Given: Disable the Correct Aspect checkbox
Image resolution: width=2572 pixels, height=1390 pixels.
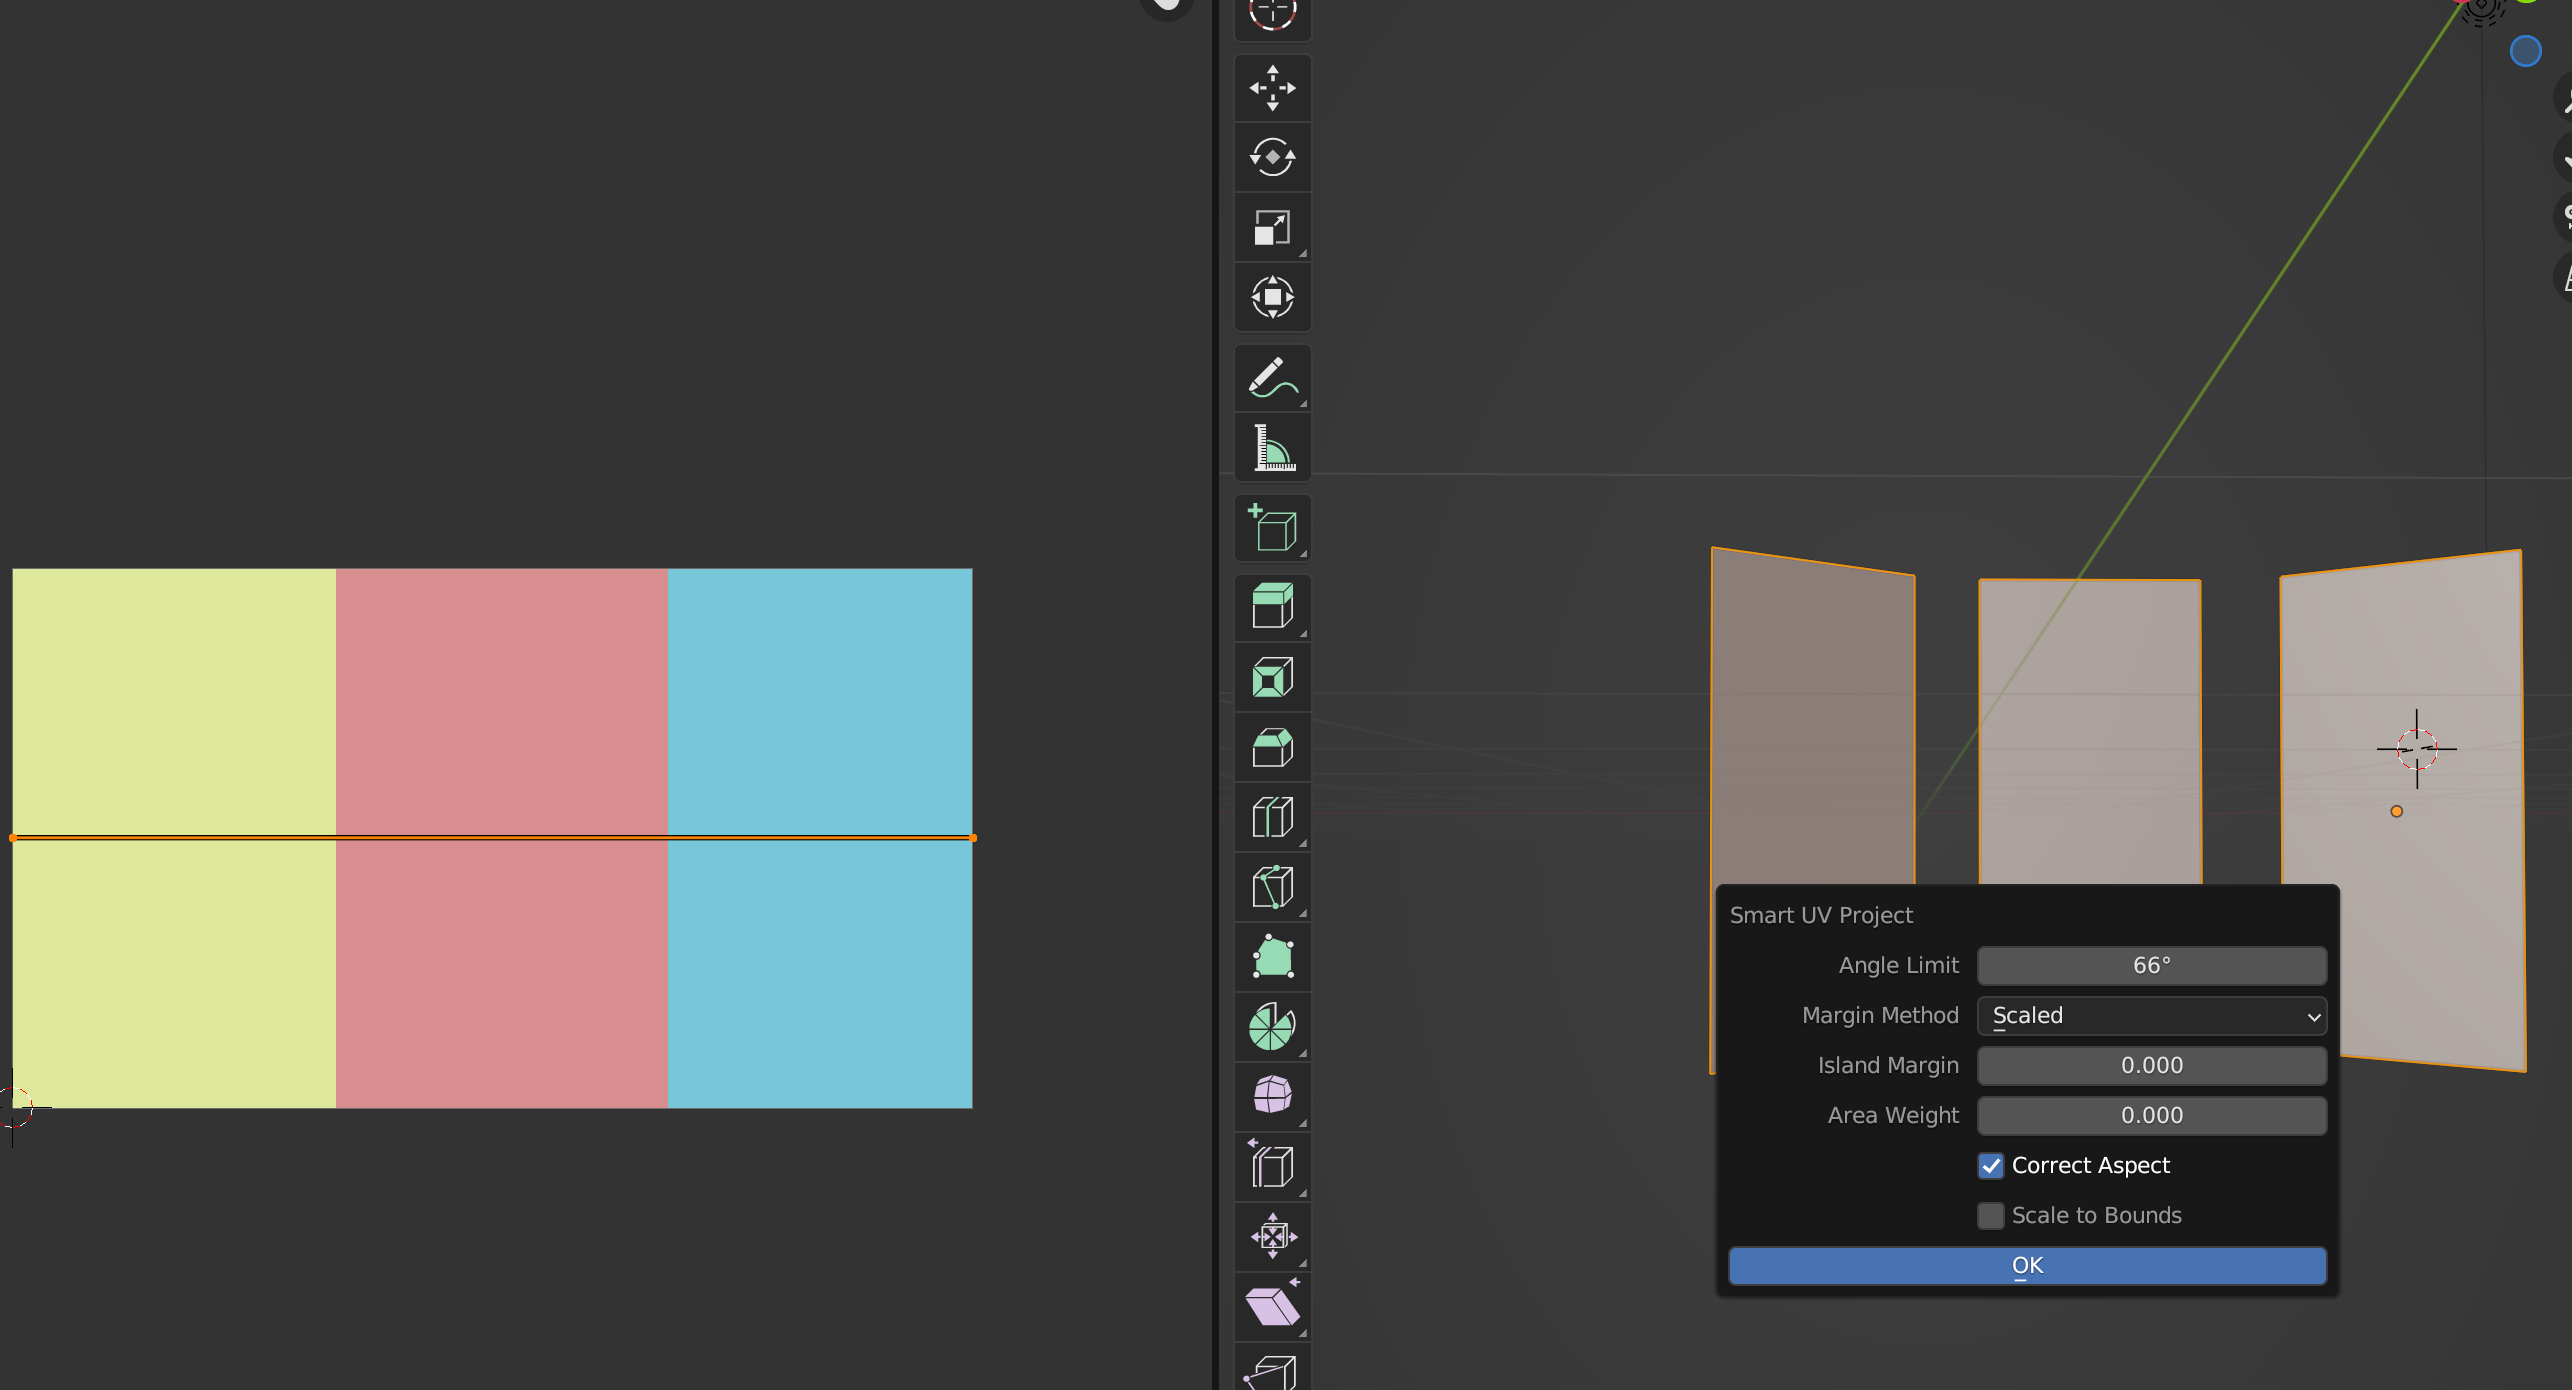Looking at the screenshot, I should tap(1990, 1166).
